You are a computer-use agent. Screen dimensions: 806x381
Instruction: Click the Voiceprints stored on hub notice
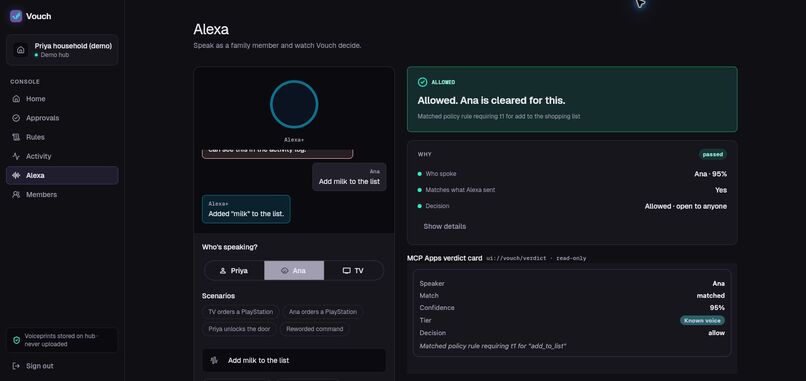[x=62, y=340]
